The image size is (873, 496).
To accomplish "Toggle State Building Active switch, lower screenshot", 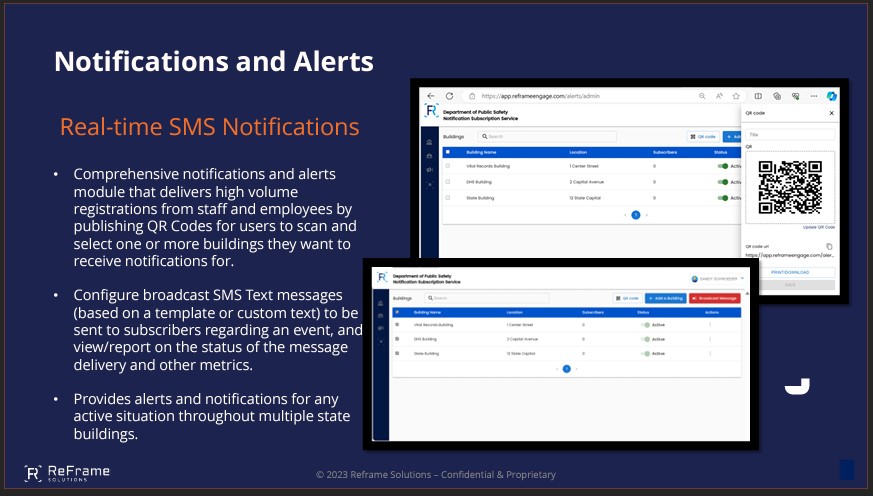I will coord(645,353).
